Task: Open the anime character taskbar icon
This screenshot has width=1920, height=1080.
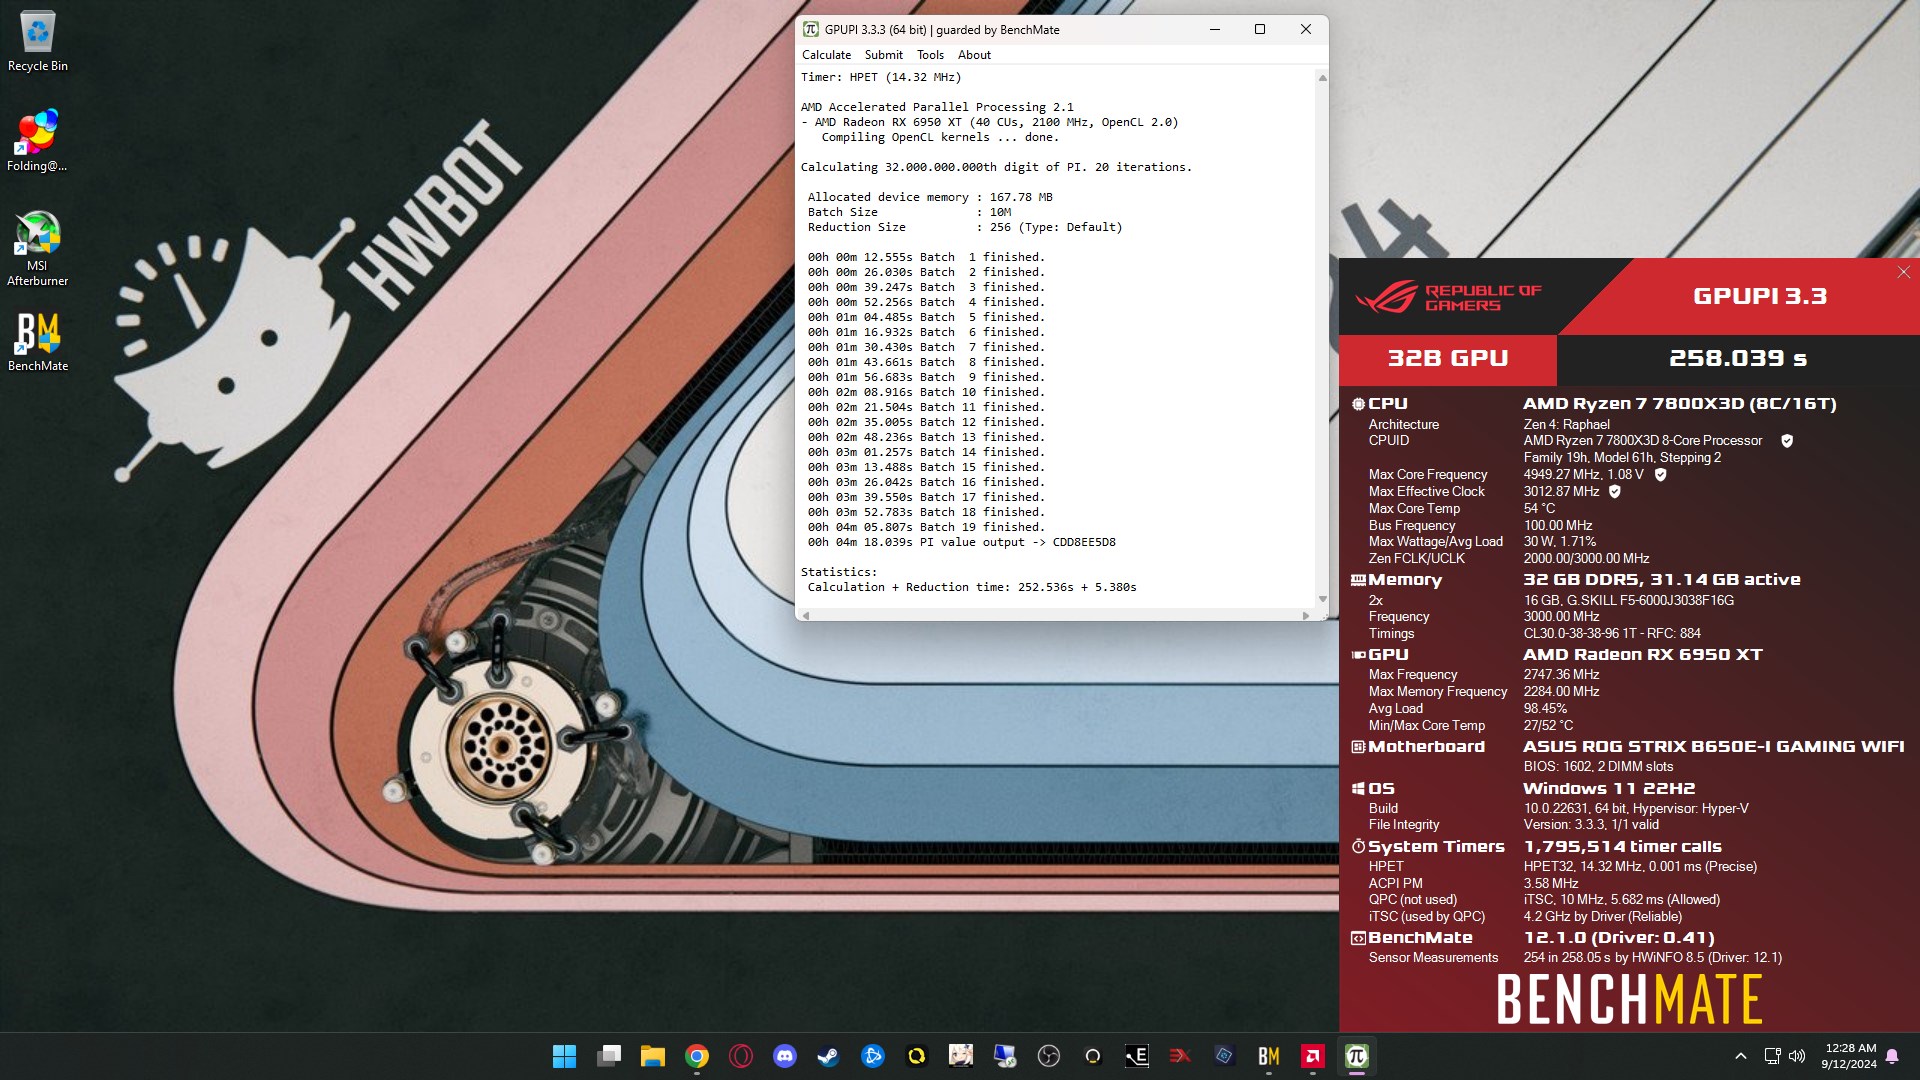Action: [961, 1056]
